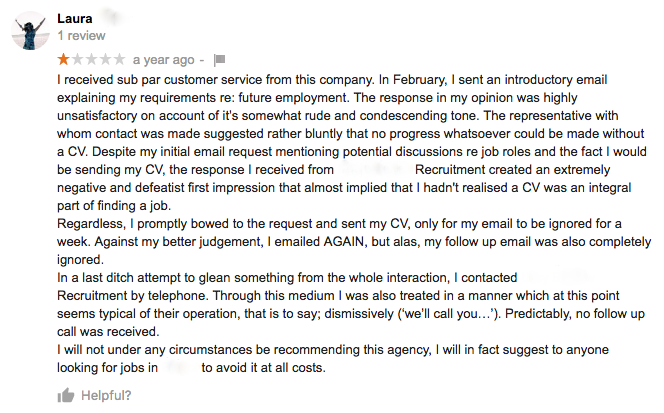Click the second gray rating star
Viewport: 664px width, 413px height.
coord(77,60)
